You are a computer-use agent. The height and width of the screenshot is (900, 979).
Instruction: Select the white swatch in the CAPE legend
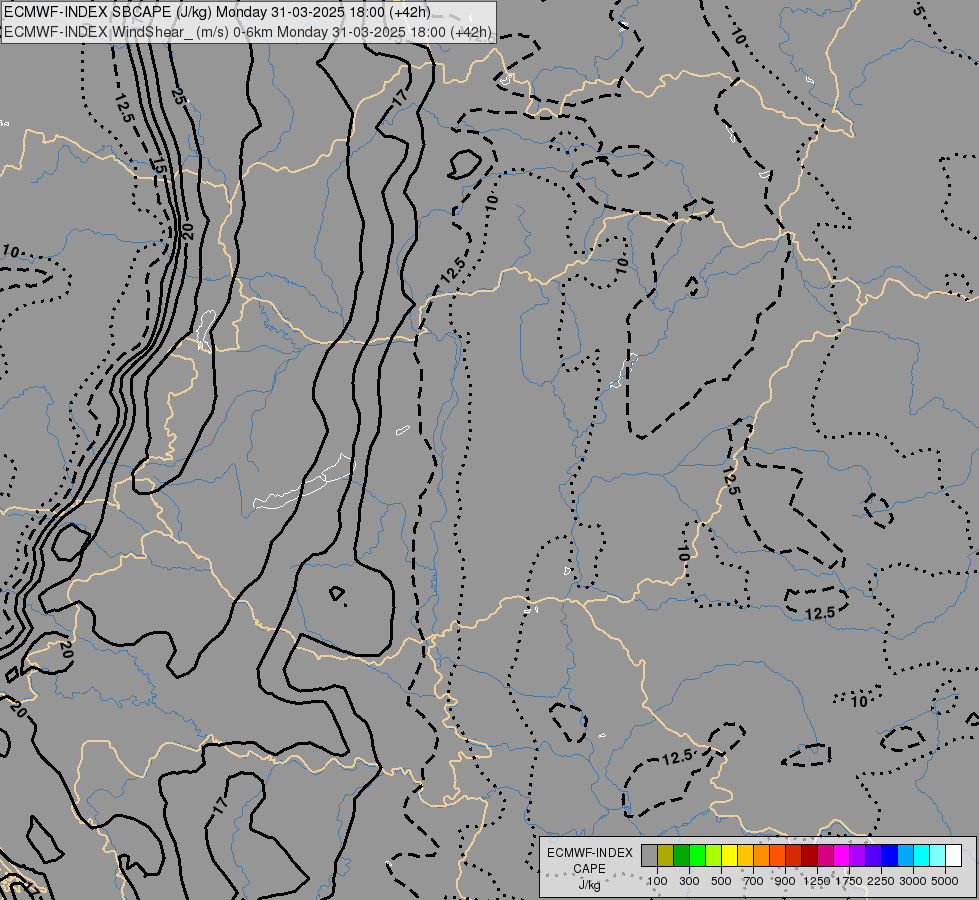pyautogui.click(x=953, y=855)
